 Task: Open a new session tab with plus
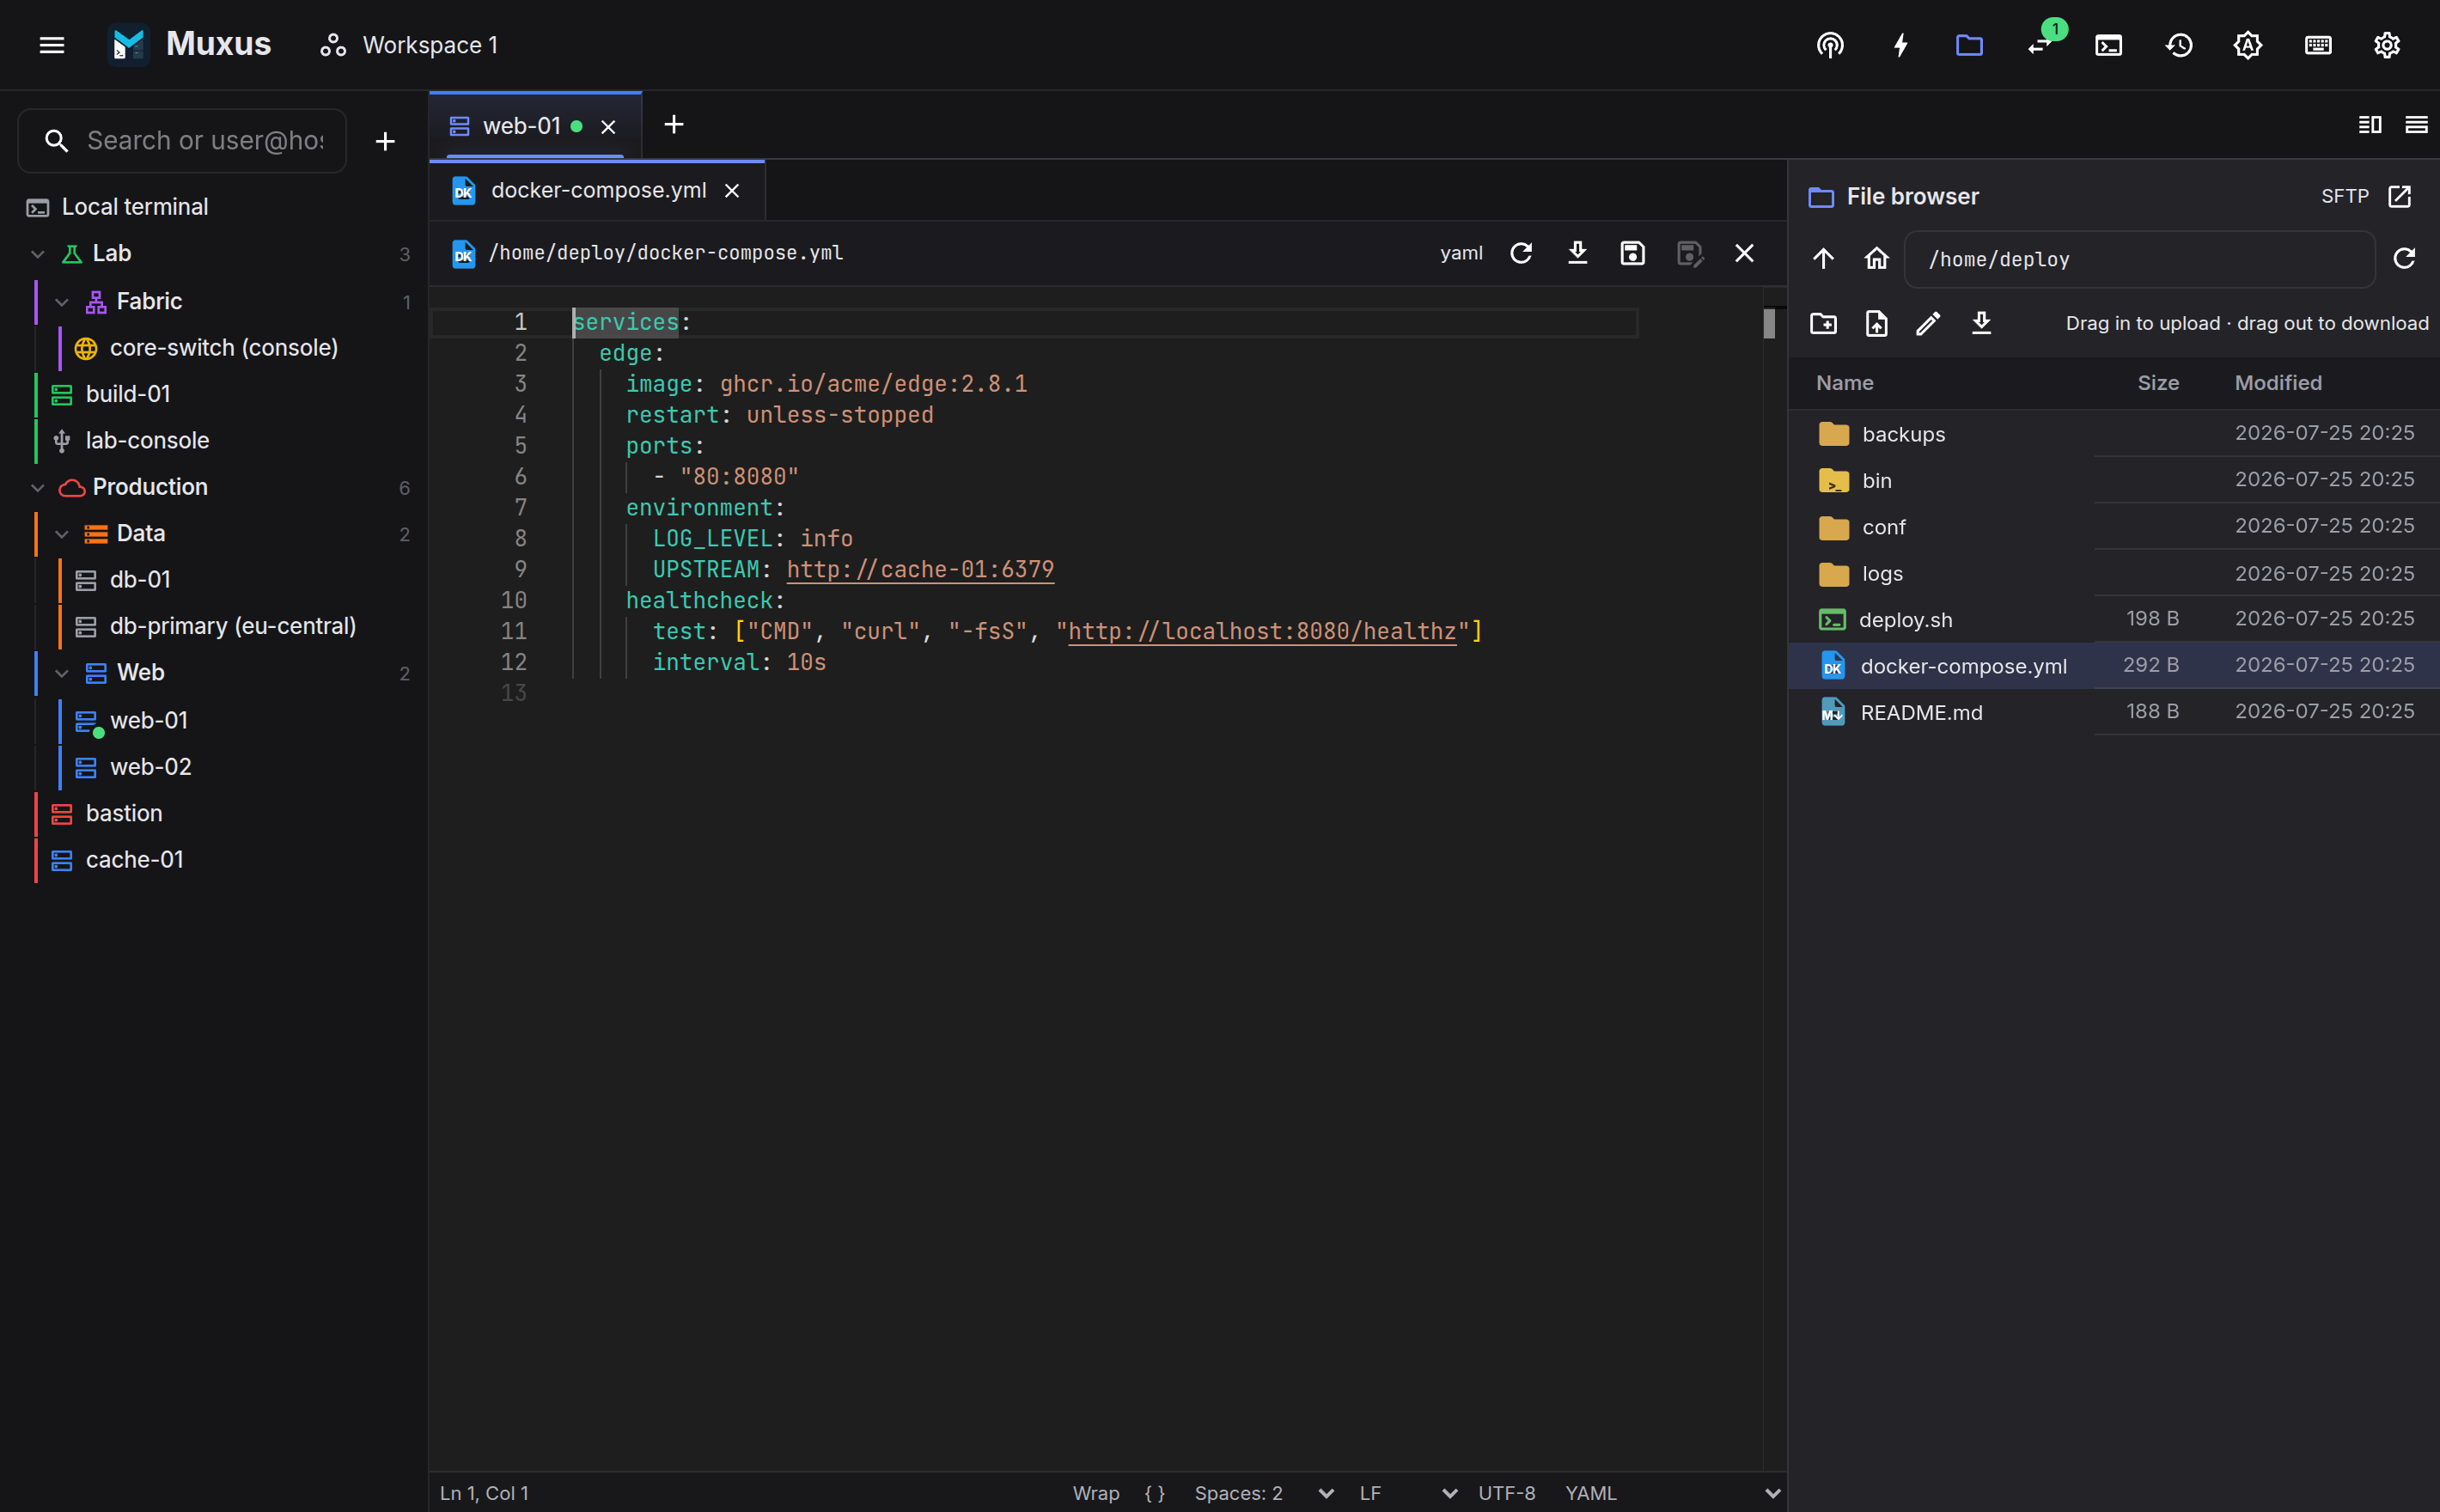coord(674,125)
